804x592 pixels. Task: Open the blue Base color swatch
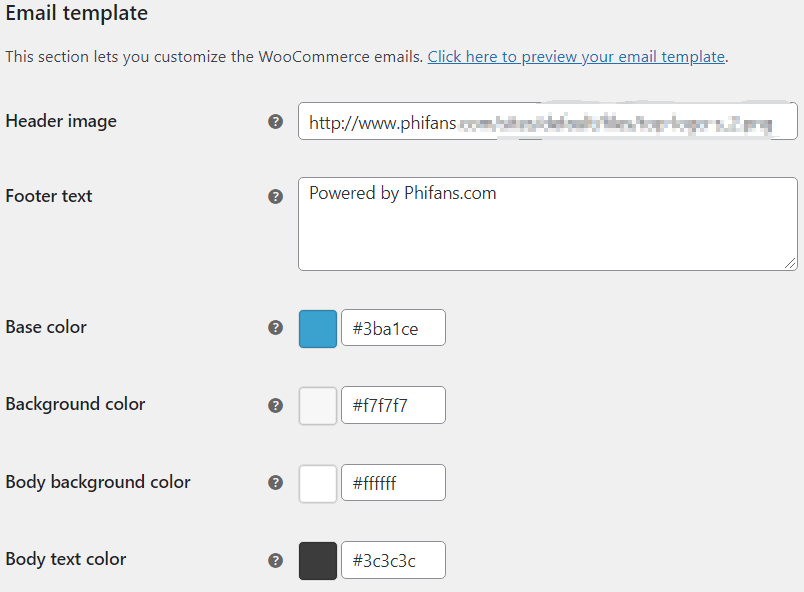click(x=318, y=329)
